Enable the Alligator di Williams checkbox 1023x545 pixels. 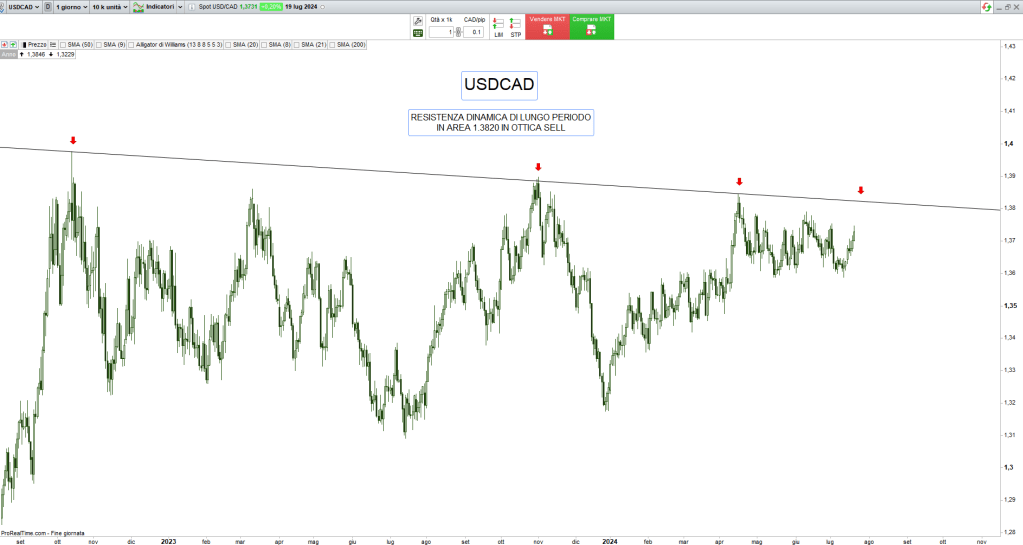pos(131,45)
